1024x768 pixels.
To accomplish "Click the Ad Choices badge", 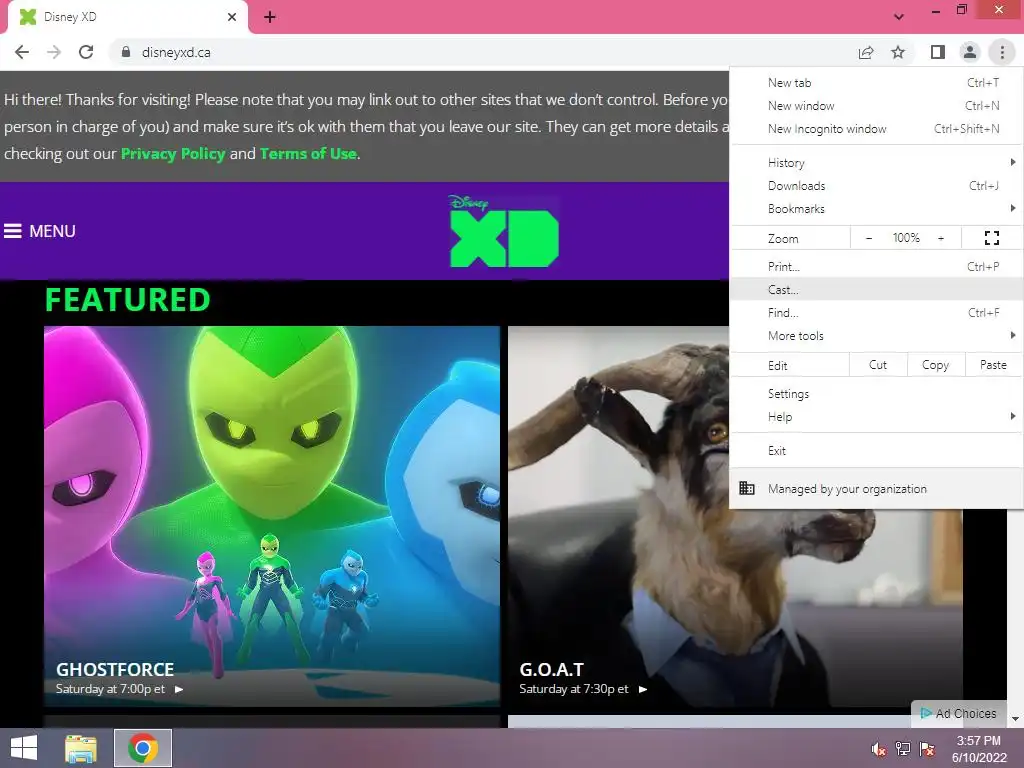I will point(959,714).
